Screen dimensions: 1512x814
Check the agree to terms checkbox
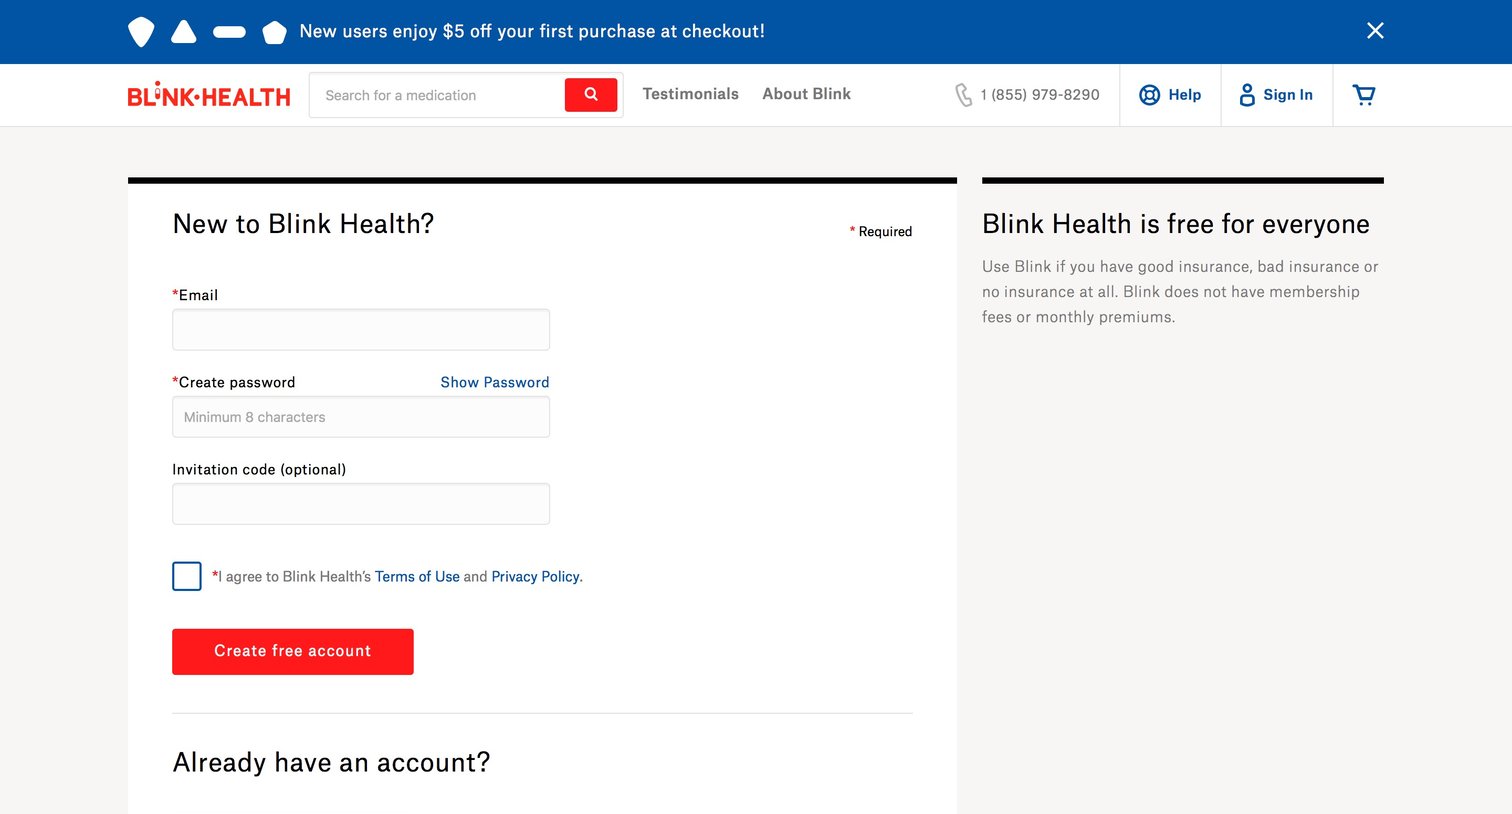[187, 576]
